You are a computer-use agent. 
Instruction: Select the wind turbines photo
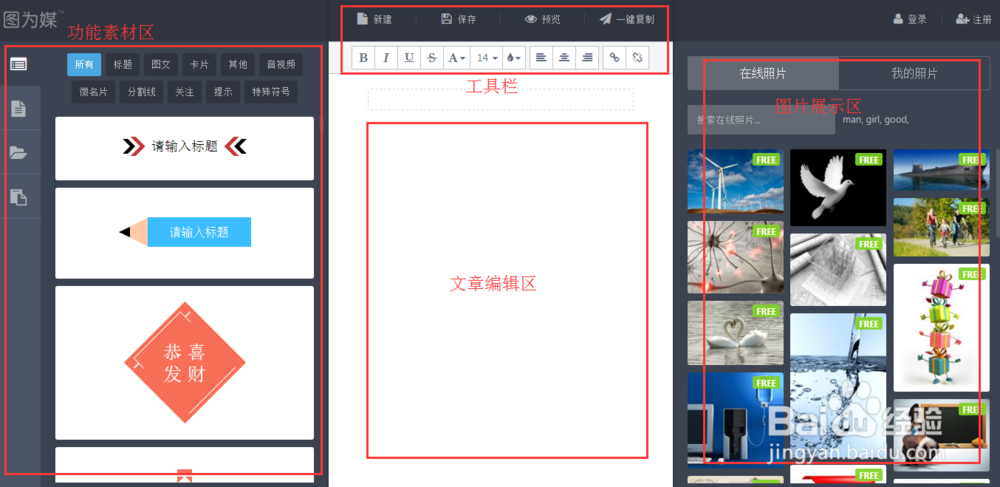735,181
